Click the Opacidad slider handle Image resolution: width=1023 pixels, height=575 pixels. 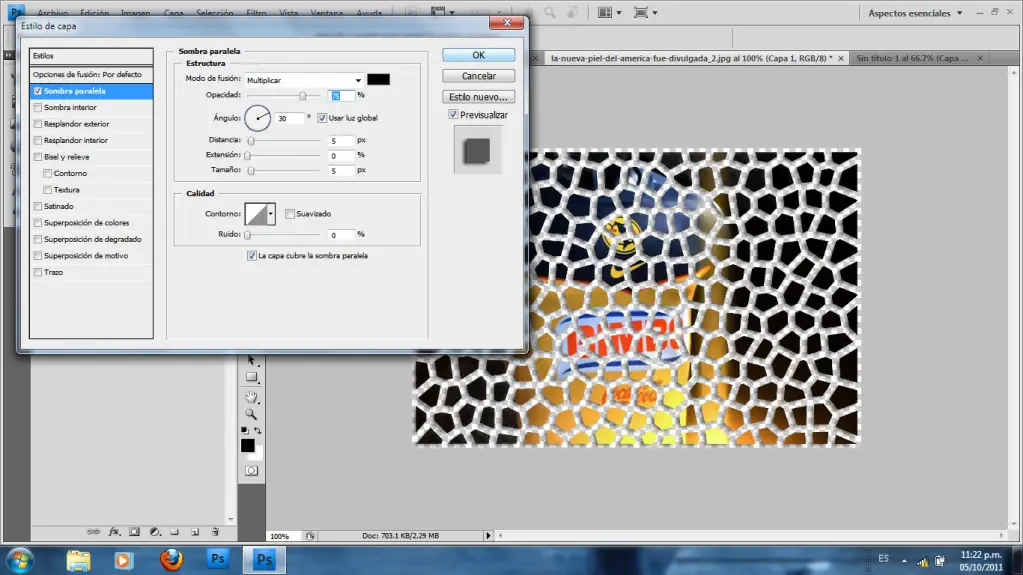[303, 96]
